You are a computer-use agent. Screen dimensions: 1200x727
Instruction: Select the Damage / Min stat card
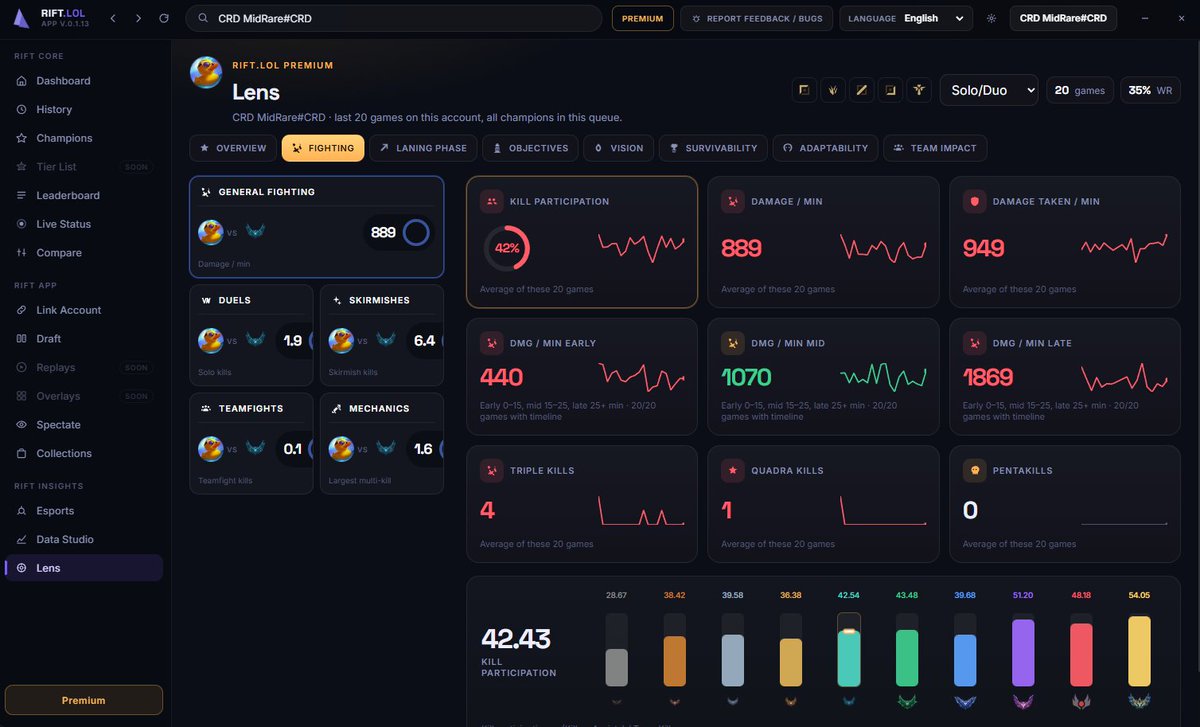[x=823, y=242]
